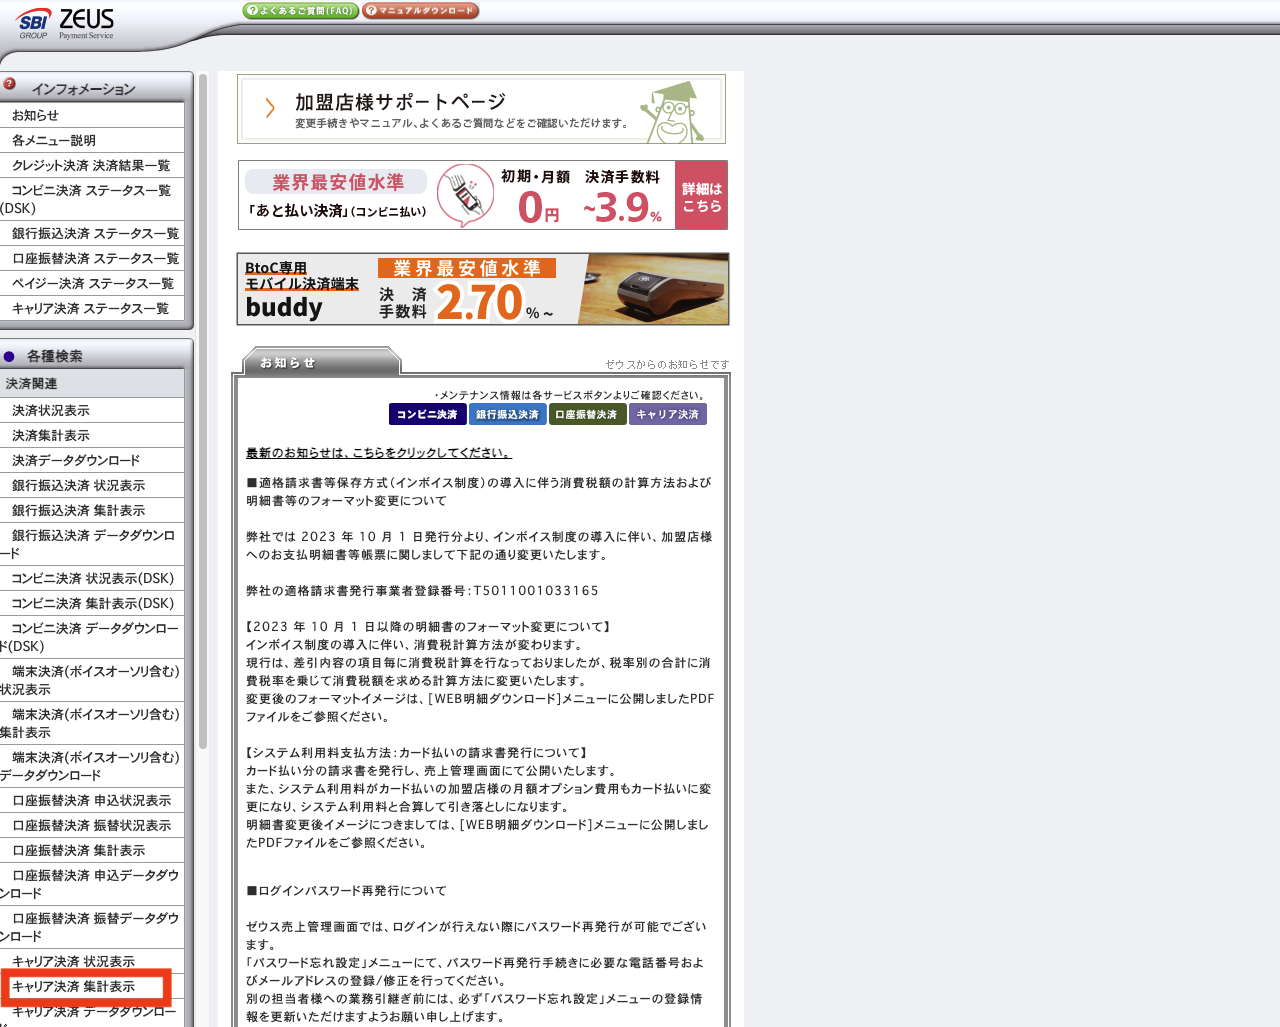Click the 決済関連 subsection header
1280x1027 pixels.
(92, 384)
